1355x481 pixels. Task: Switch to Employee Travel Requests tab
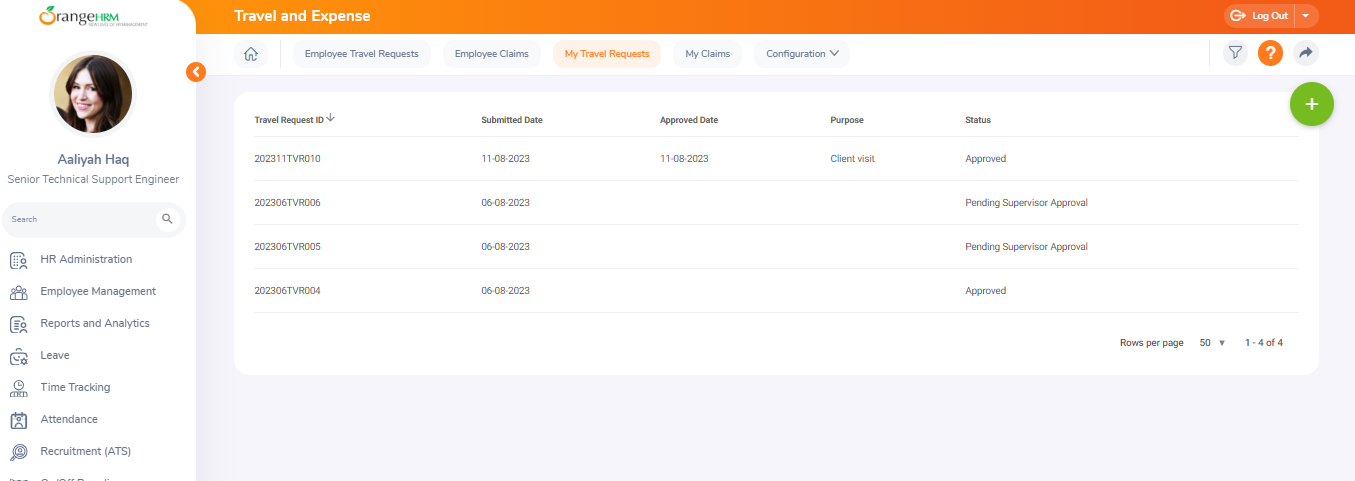362,54
